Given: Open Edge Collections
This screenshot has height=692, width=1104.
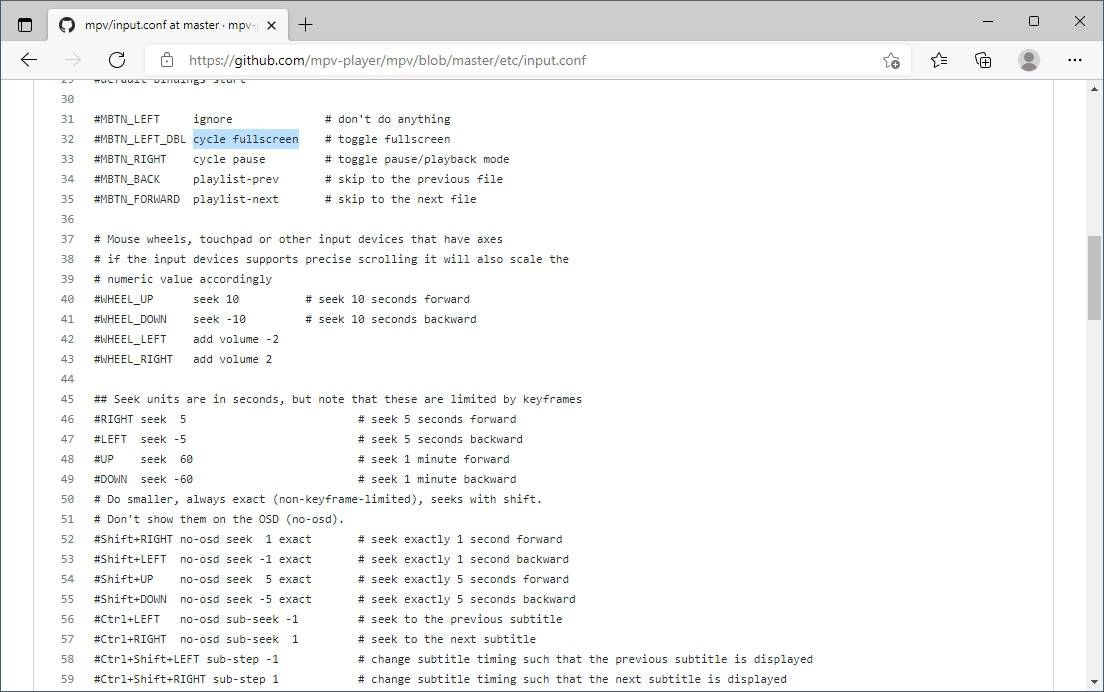Looking at the screenshot, I should click(983, 60).
